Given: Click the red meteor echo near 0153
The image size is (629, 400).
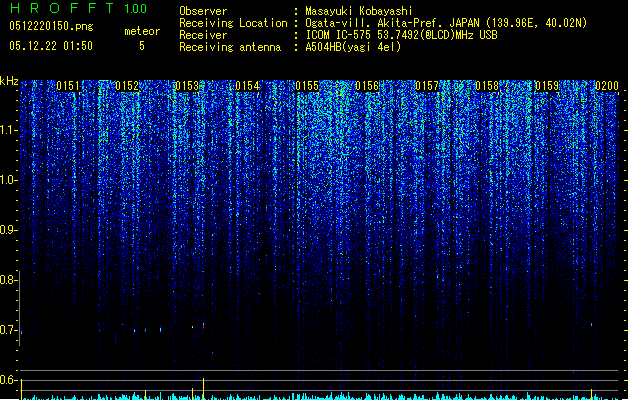Looking at the screenshot, I should [x=203, y=326].
